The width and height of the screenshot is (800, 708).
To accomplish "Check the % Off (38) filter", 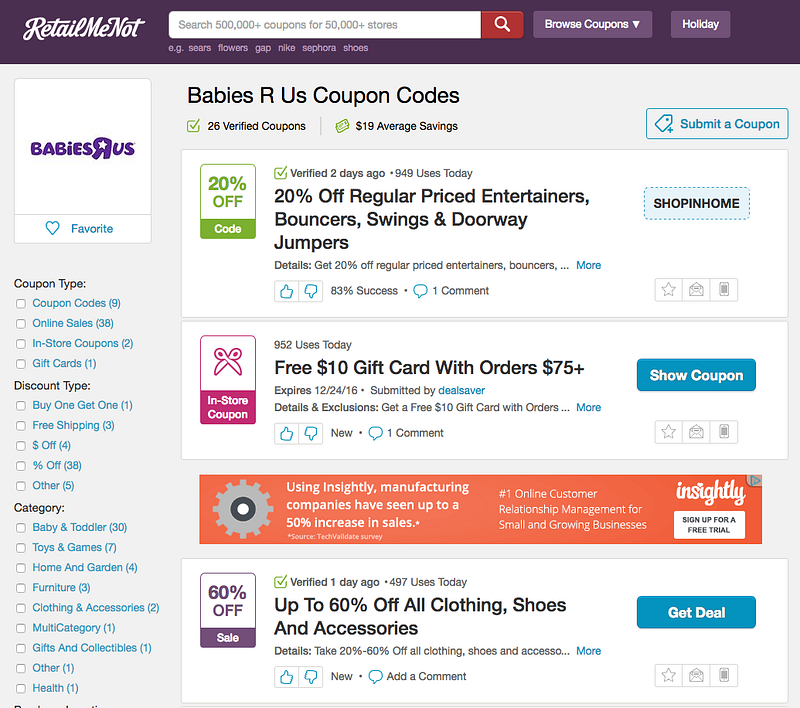I will point(21,466).
